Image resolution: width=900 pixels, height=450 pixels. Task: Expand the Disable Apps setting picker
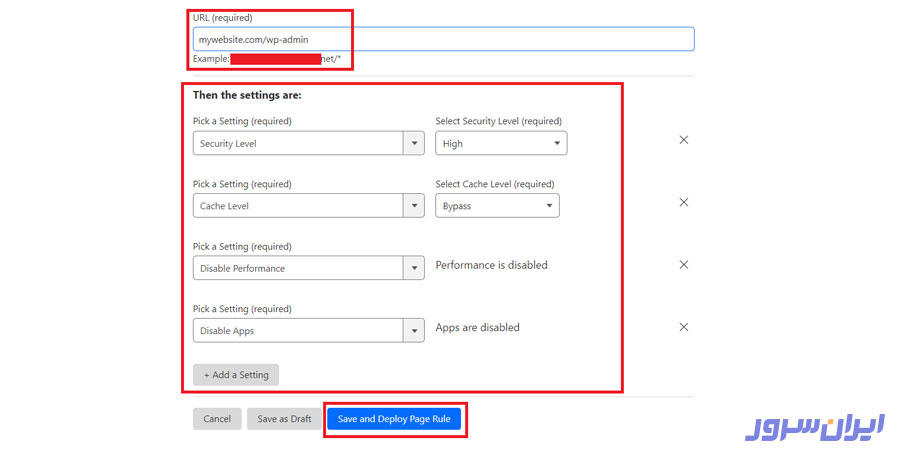tap(308, 330)
